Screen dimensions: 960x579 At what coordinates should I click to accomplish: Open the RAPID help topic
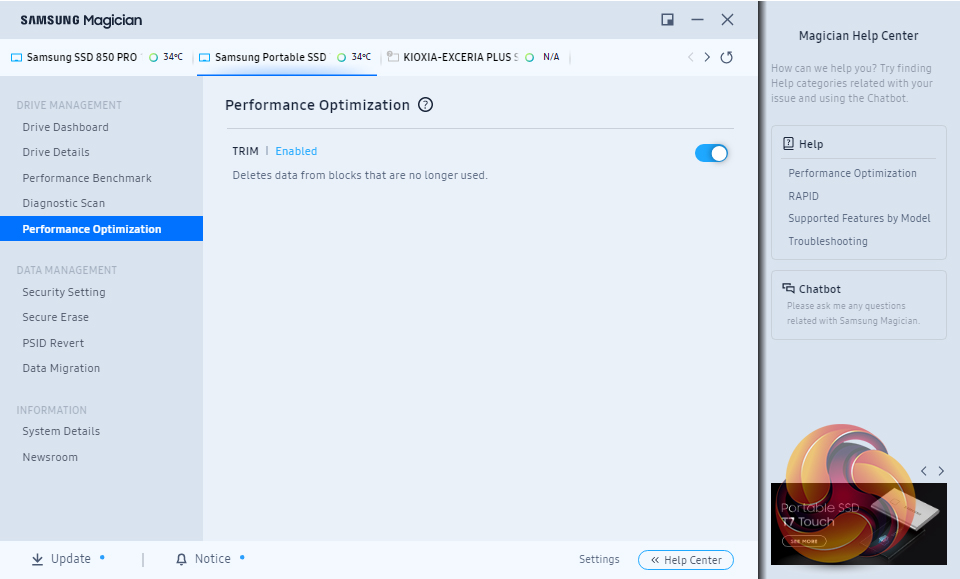(803, 196)
